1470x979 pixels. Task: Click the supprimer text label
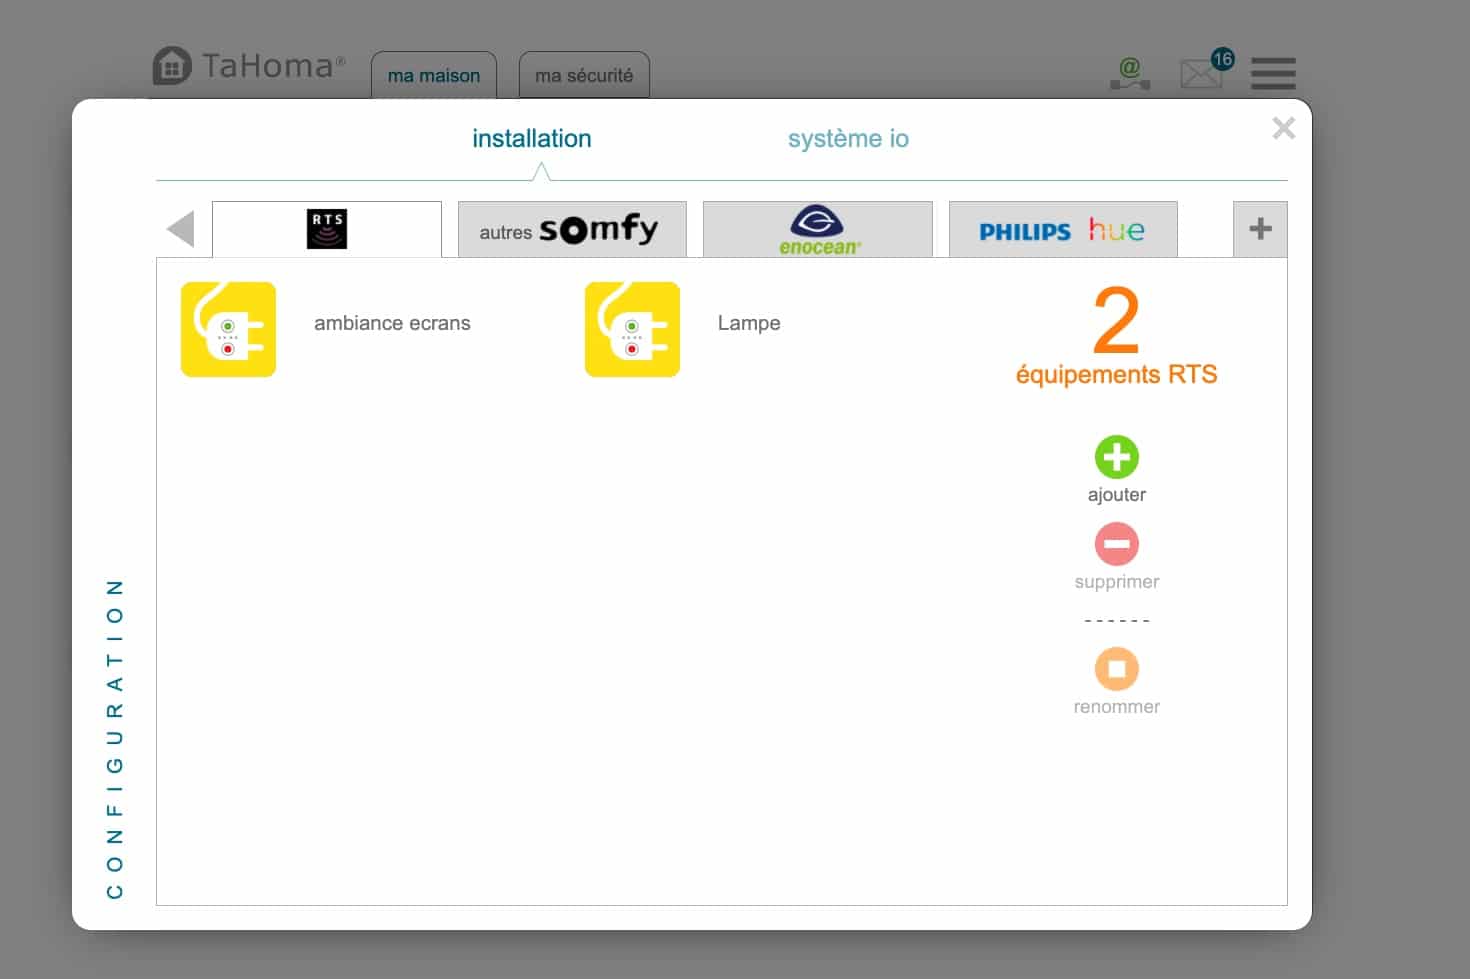pos(1117,582)
